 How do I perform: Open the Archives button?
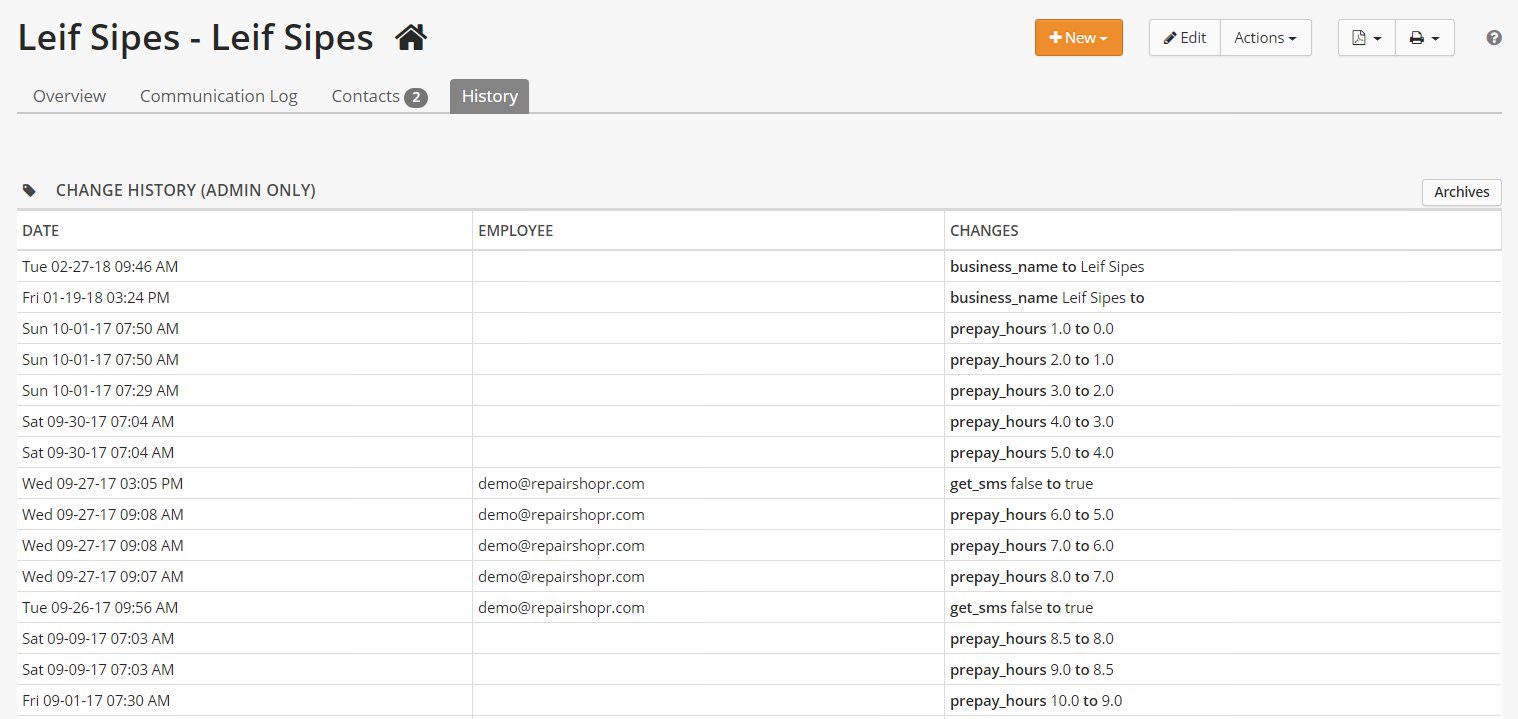[1461, 192]
